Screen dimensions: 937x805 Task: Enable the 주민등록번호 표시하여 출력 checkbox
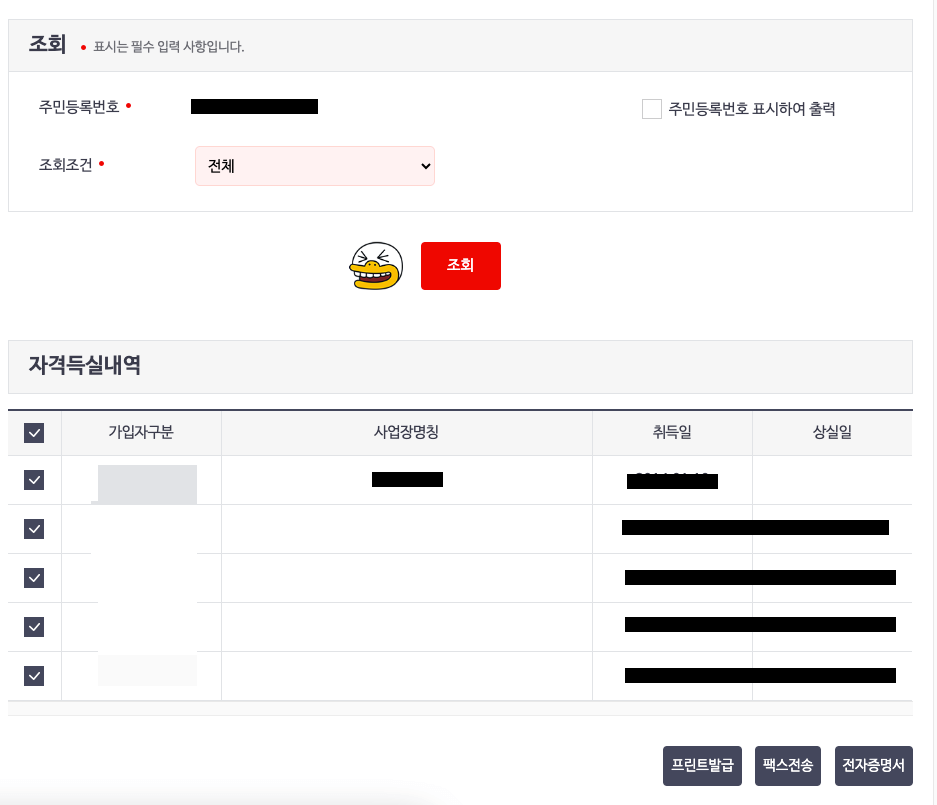point(652,108)
